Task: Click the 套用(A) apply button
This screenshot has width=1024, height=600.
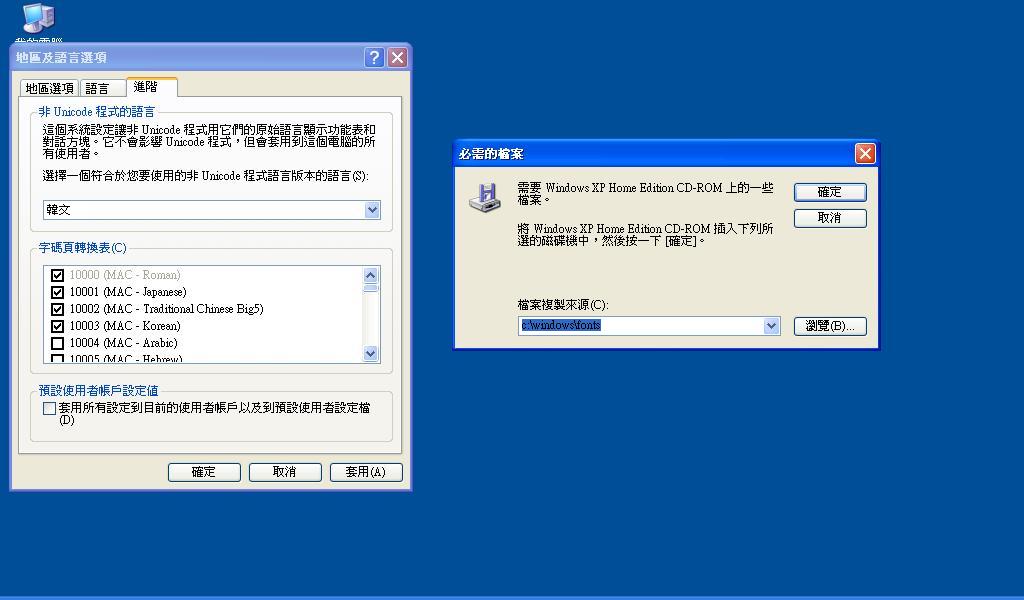Action: (x=366, y=472)
